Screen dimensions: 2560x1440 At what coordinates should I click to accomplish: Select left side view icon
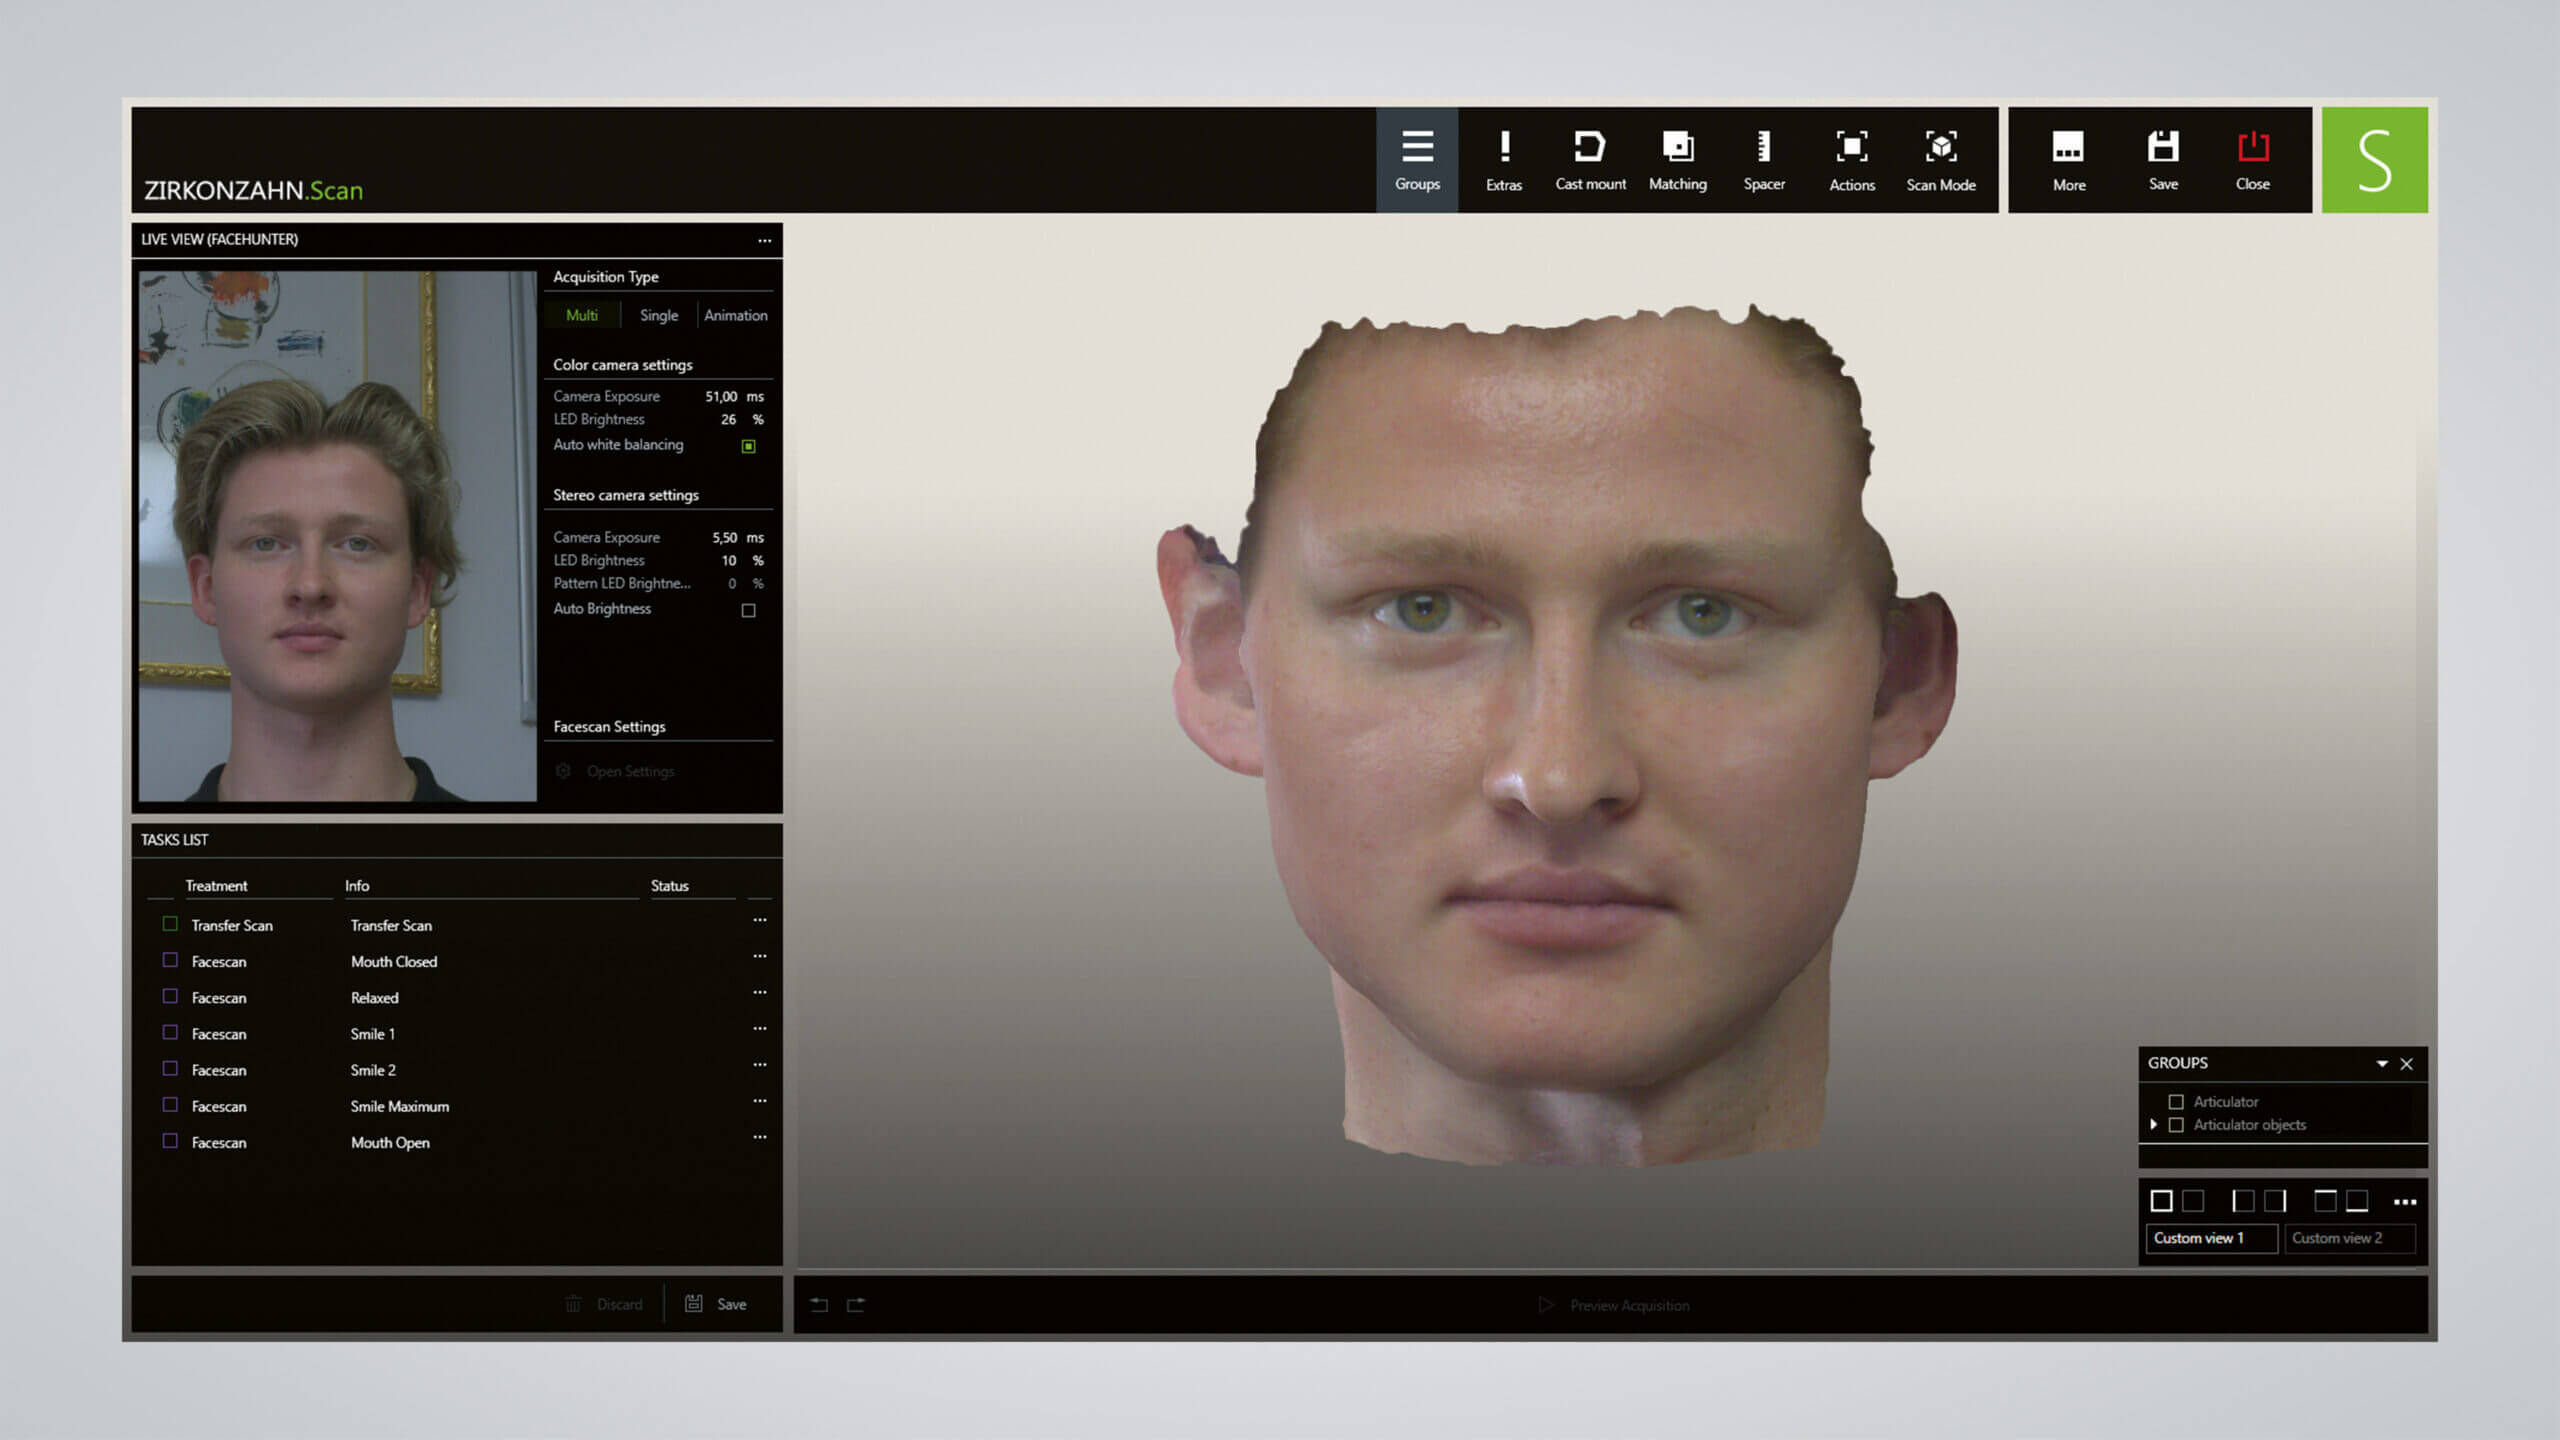[2243, 1201]
